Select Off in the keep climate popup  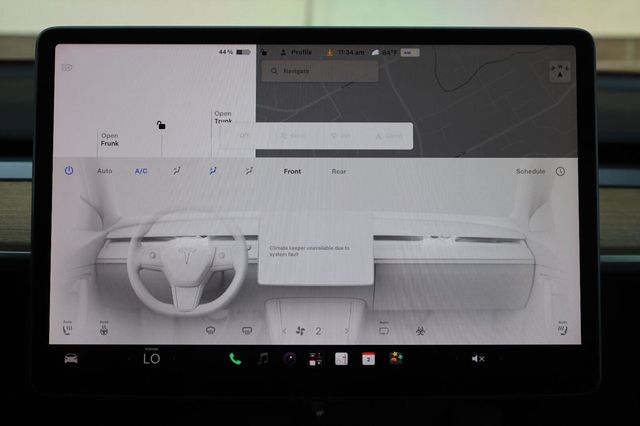[244, 135]
